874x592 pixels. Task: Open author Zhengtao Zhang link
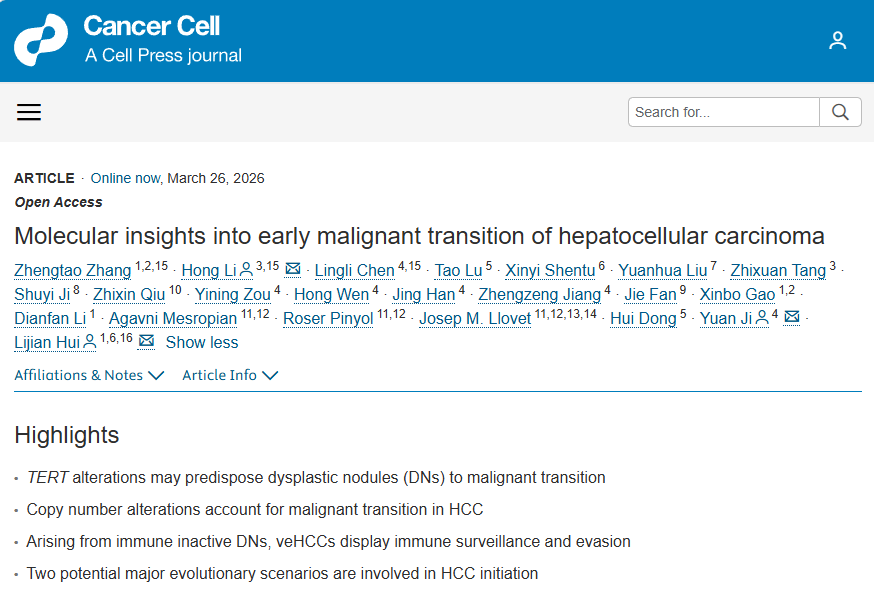72,270
